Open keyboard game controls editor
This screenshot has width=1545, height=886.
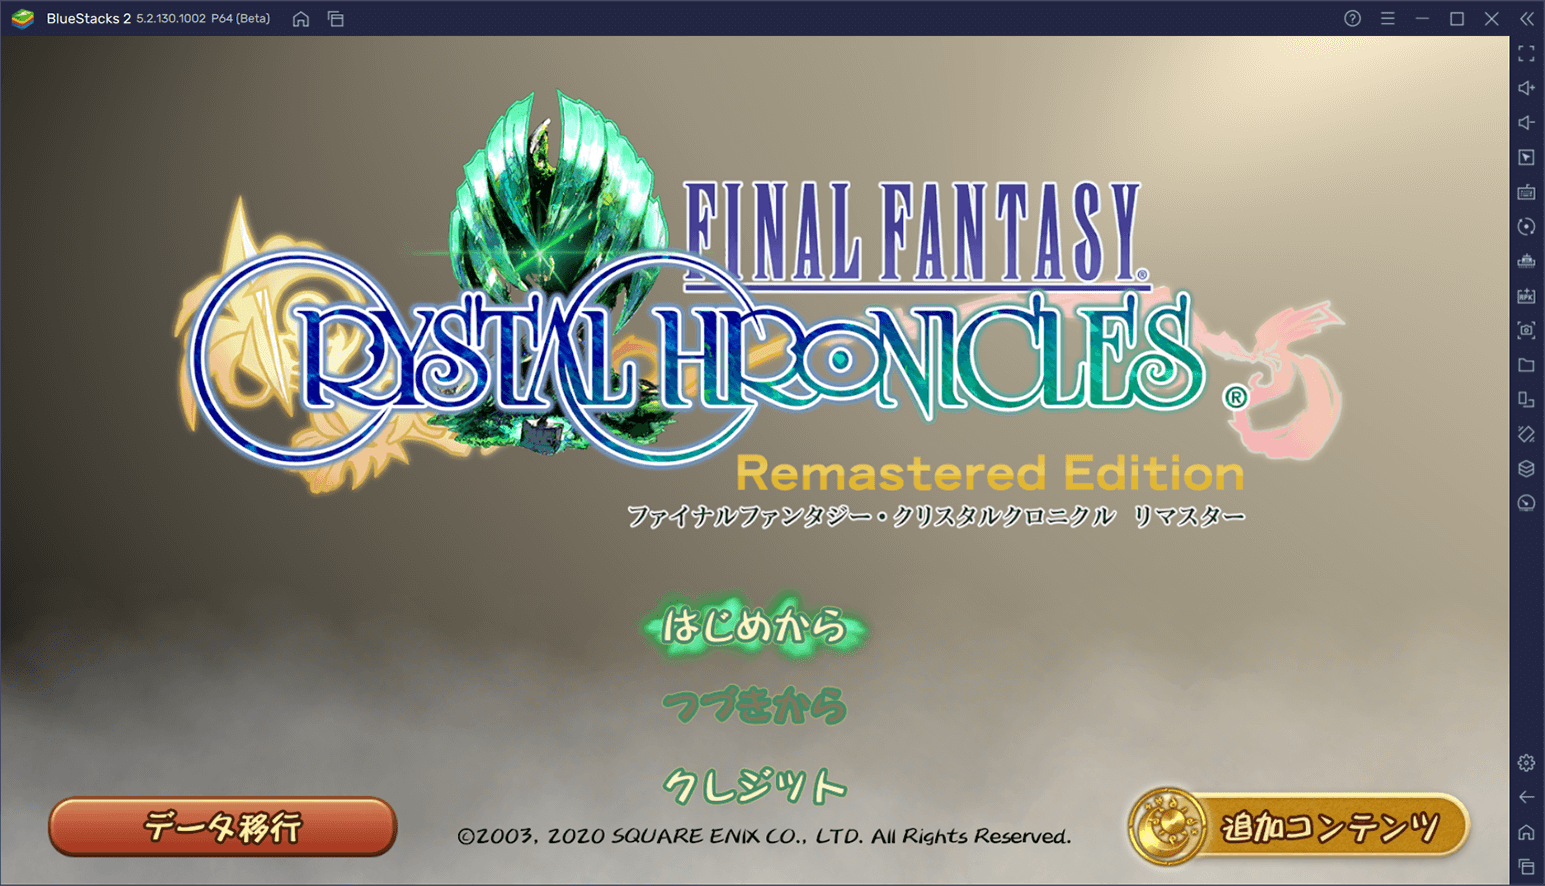pyautogui.click(x=1526, y=192)
